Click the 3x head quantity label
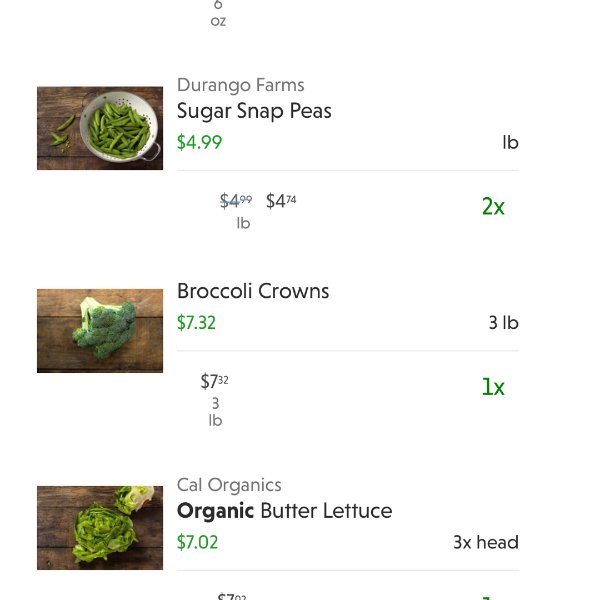This screenshot has width=600, height=600. 486,542
